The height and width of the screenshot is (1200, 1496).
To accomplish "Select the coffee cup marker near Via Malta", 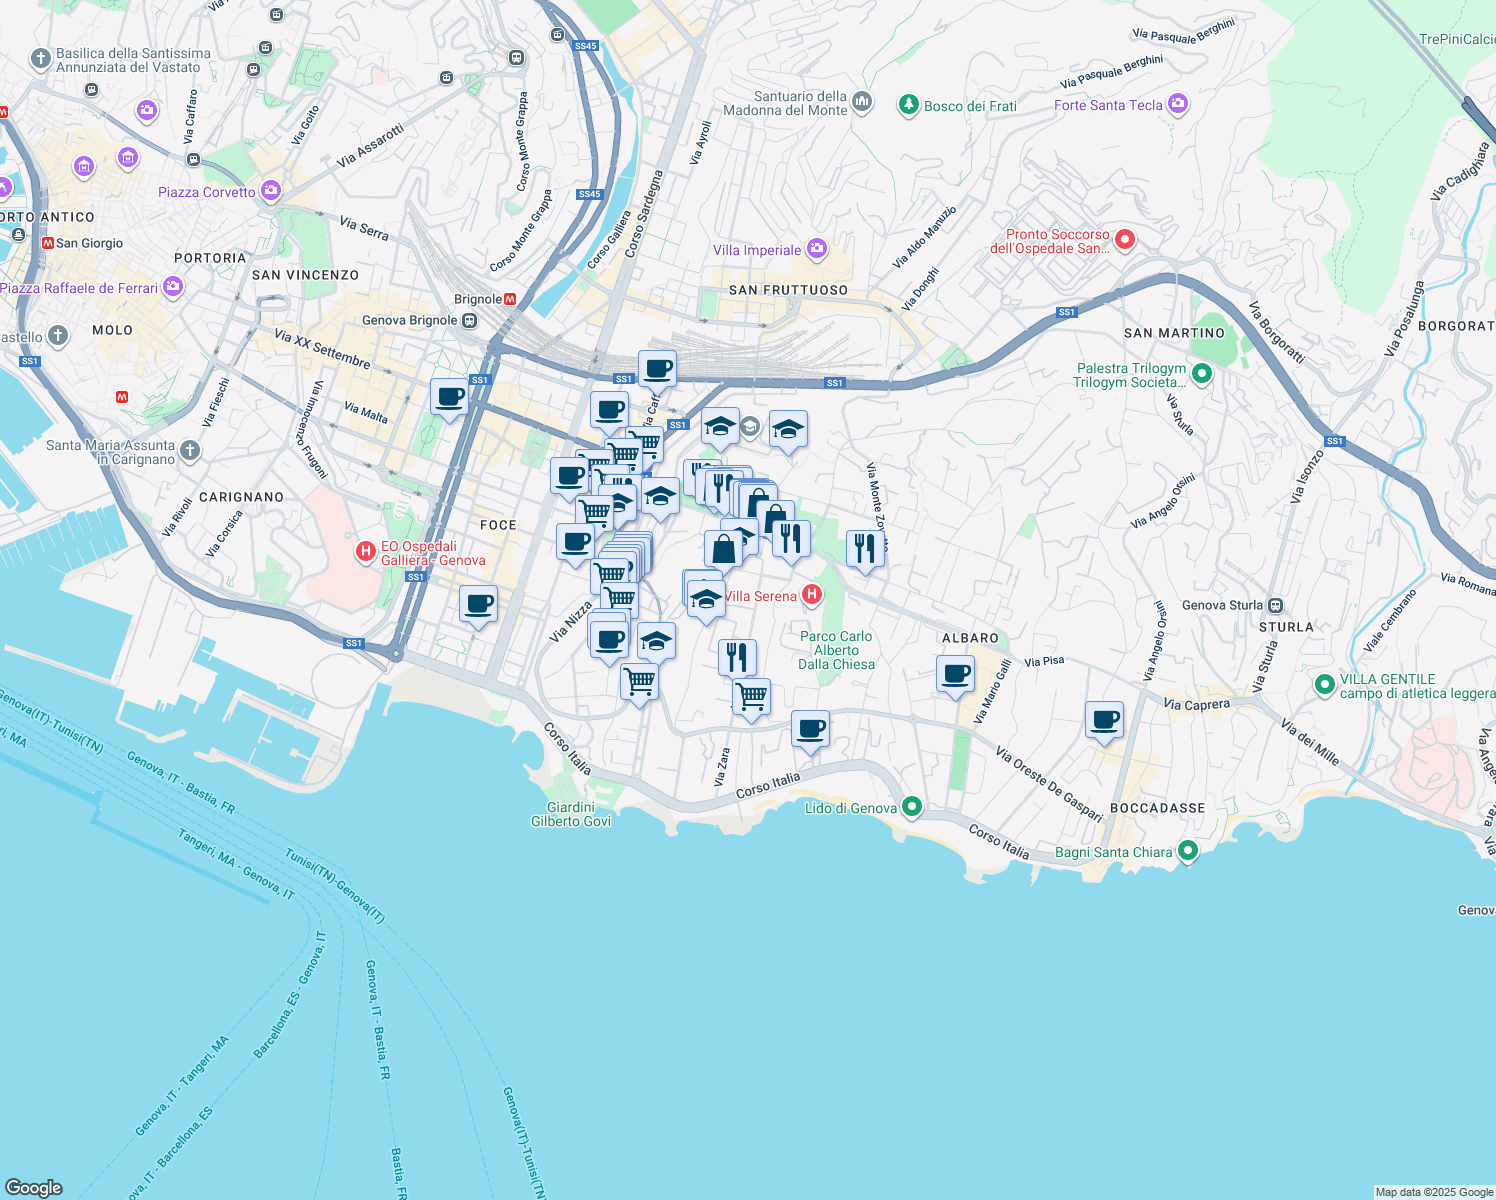I will (x=450, y=397).
